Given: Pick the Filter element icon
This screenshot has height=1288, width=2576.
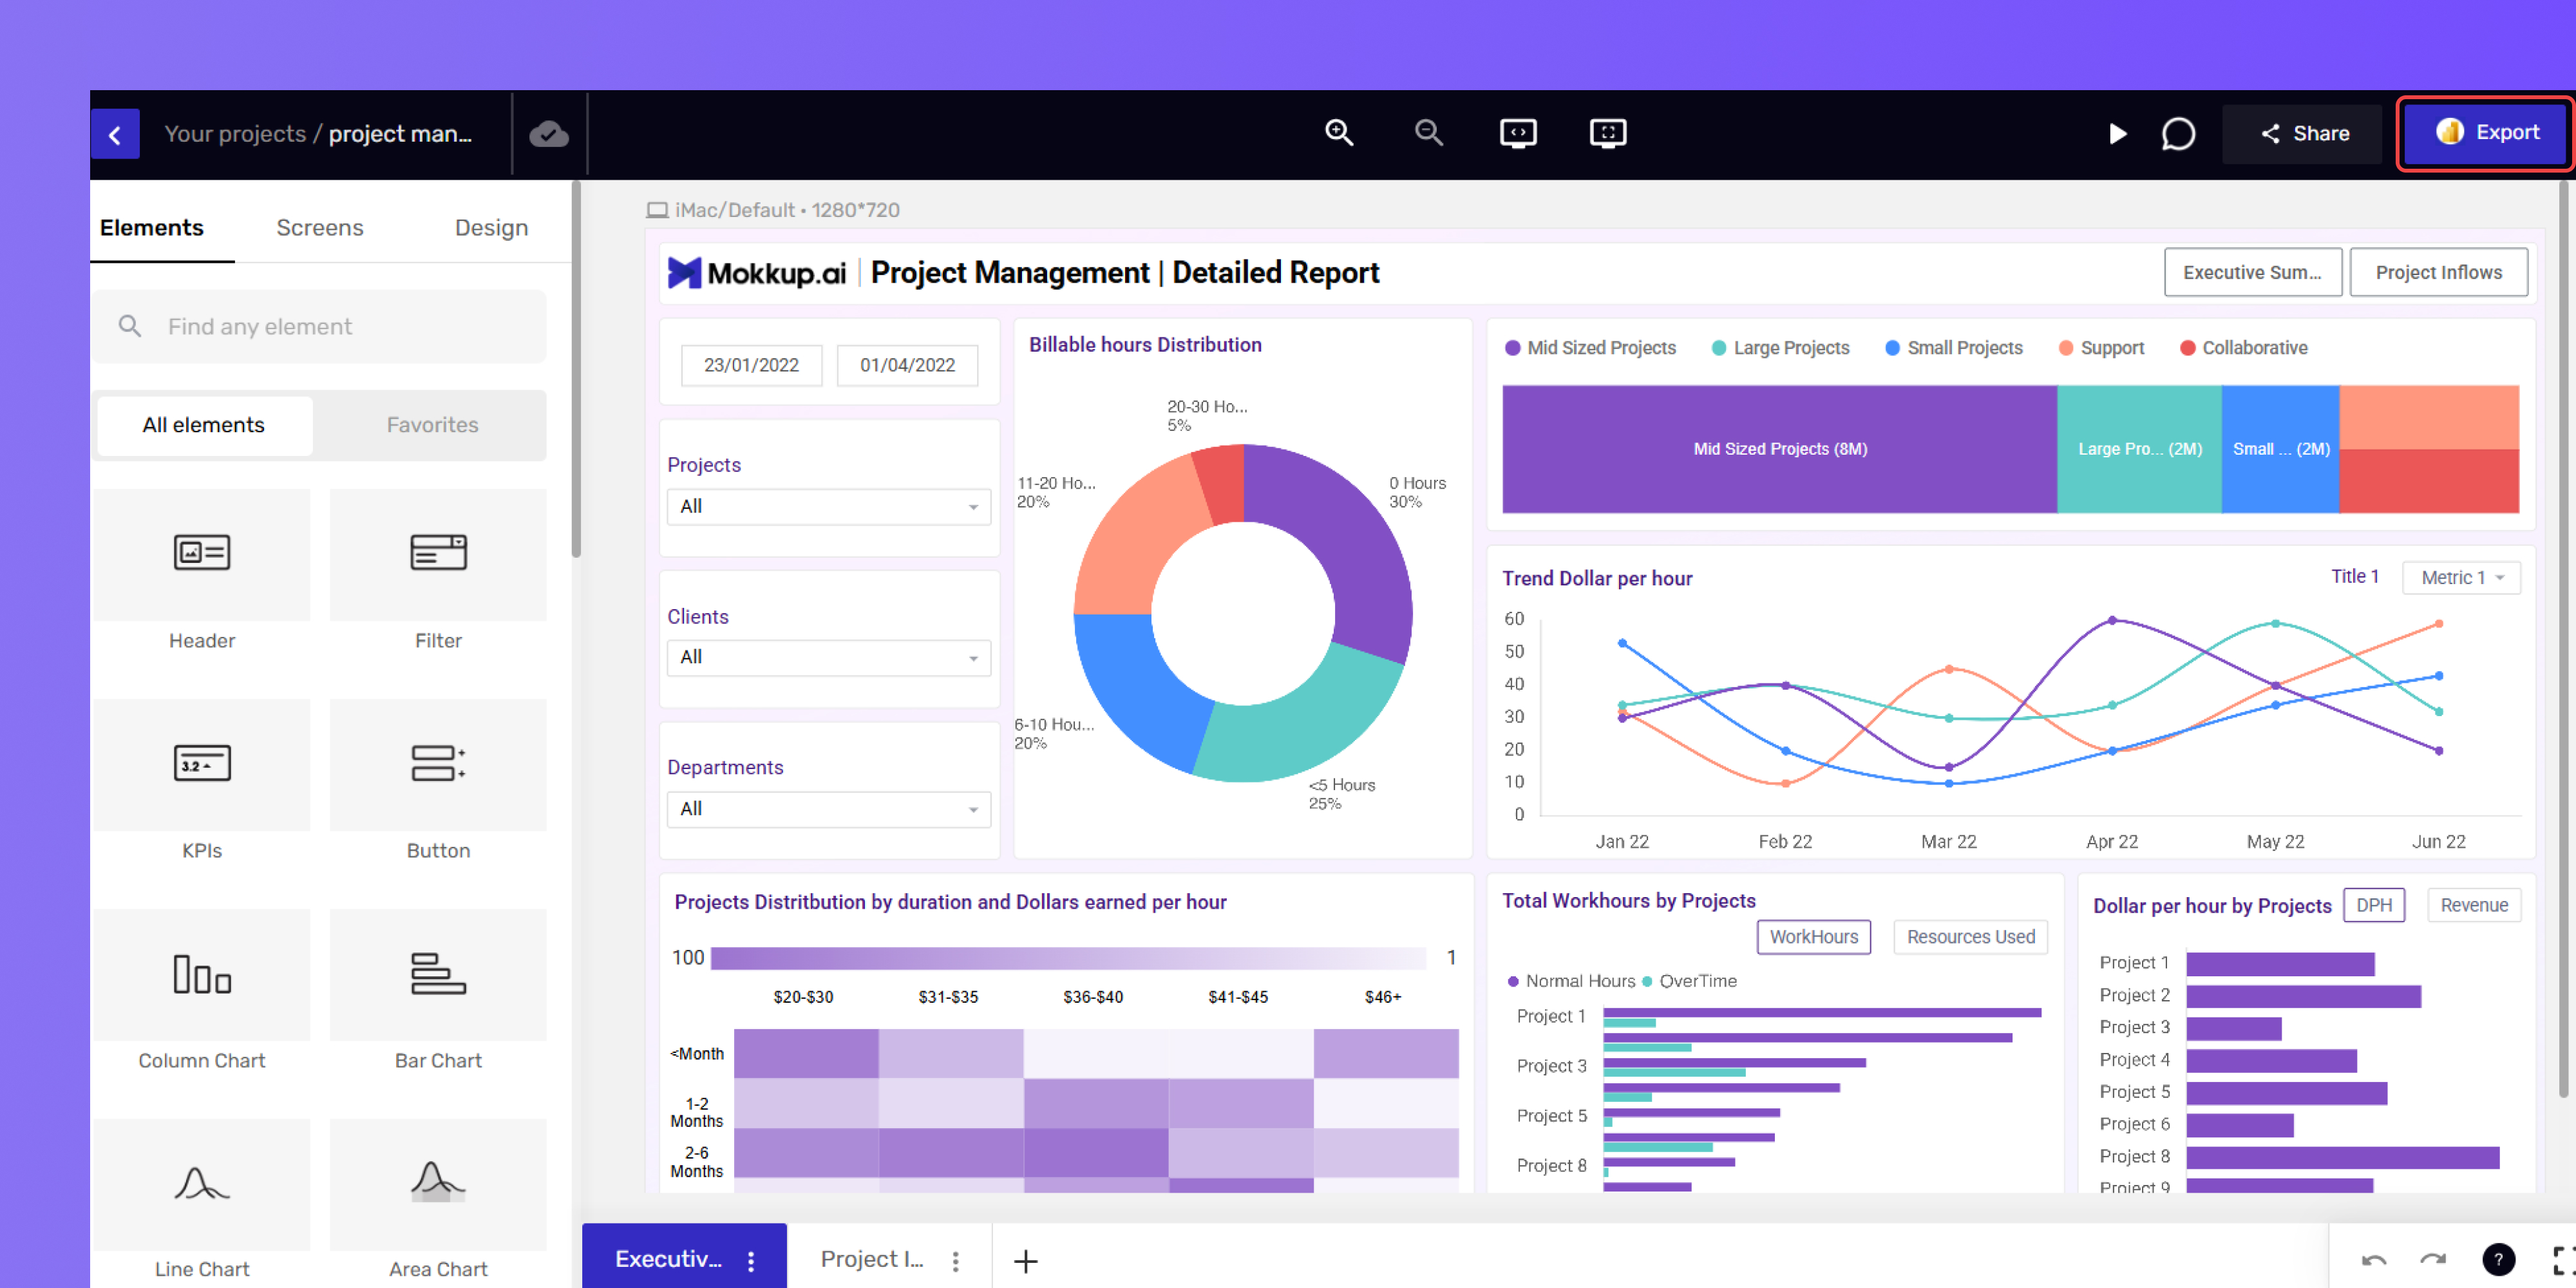Looking at the screenshot, I should pyautogui.click(x=438, y=553).
